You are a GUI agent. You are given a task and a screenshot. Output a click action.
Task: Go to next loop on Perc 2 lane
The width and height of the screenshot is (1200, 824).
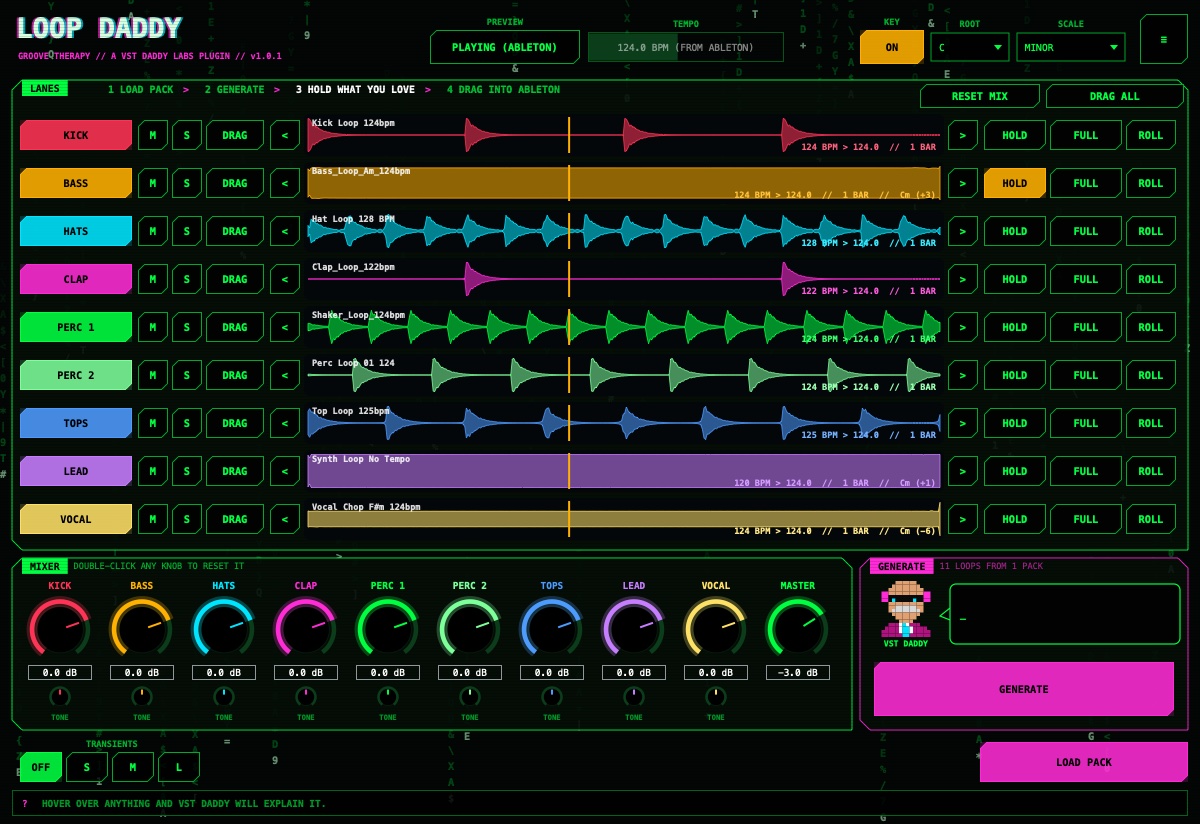click(963, 375)
